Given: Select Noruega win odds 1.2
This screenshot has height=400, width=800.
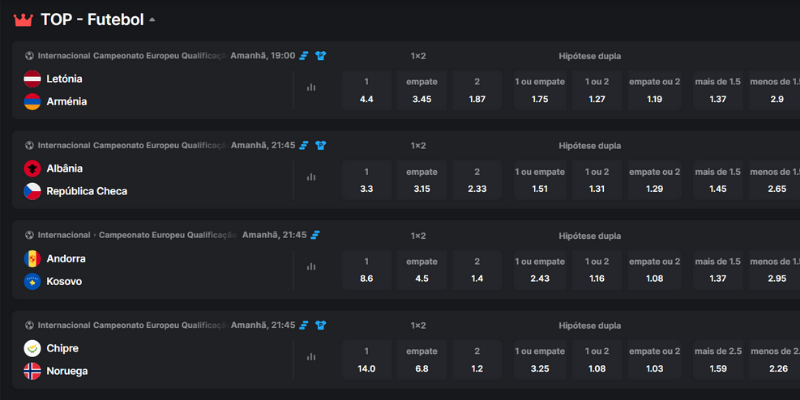Looking at the screenshot, I should click(x=477, y=360).
